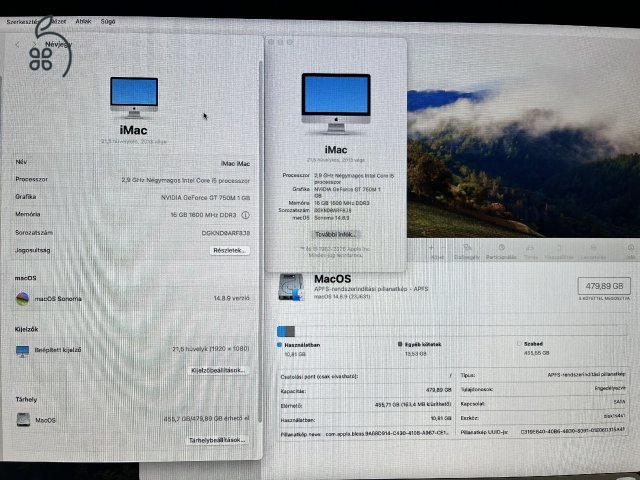
Task: Click the MacOS volume title in Disk Utility
Action: click(333, 279)
